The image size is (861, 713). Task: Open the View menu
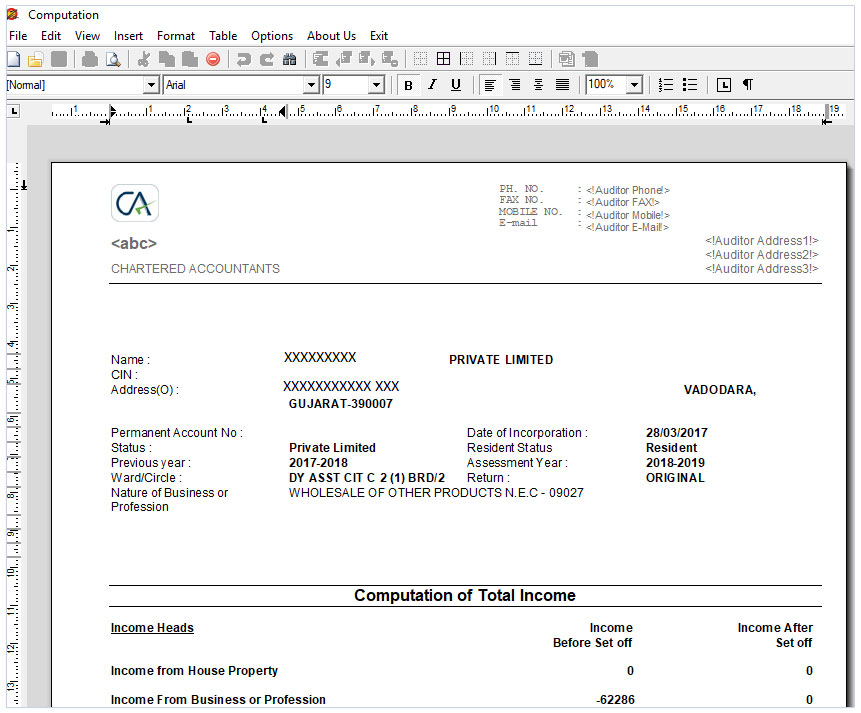pos(87,36)
